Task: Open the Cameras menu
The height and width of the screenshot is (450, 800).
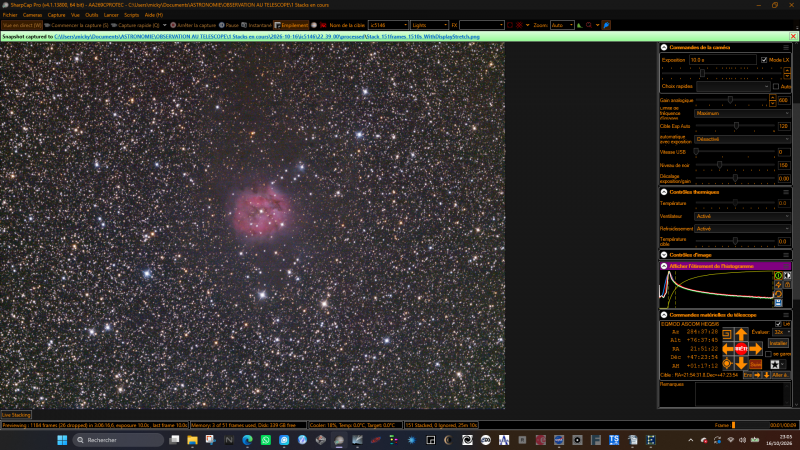Action: tap(32, 15)
